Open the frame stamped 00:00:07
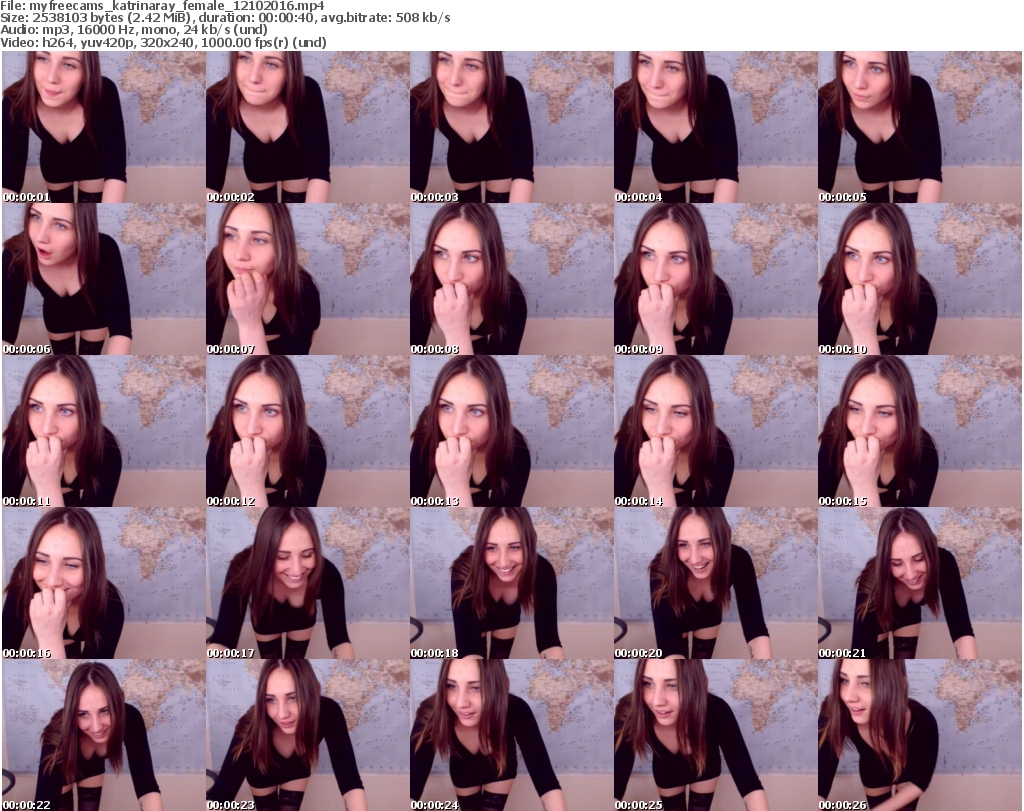This screenshot has height=811, width=1024. [308, 279]
